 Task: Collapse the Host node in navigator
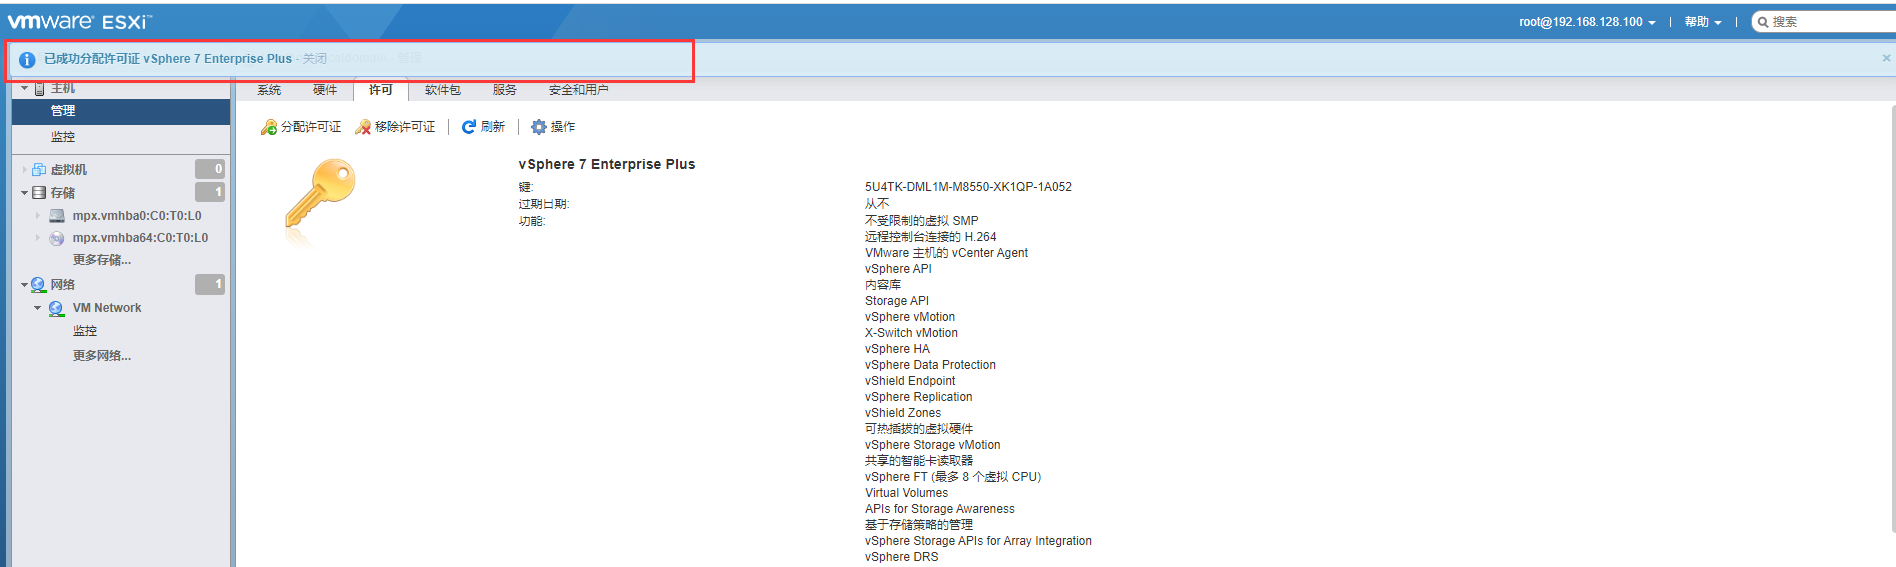tap(24, 88)
